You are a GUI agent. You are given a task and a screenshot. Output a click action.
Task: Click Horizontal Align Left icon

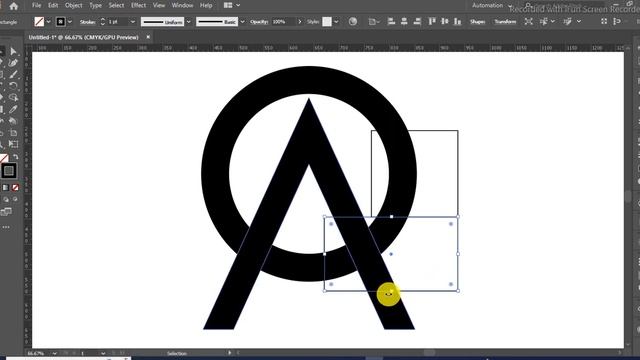391,22
